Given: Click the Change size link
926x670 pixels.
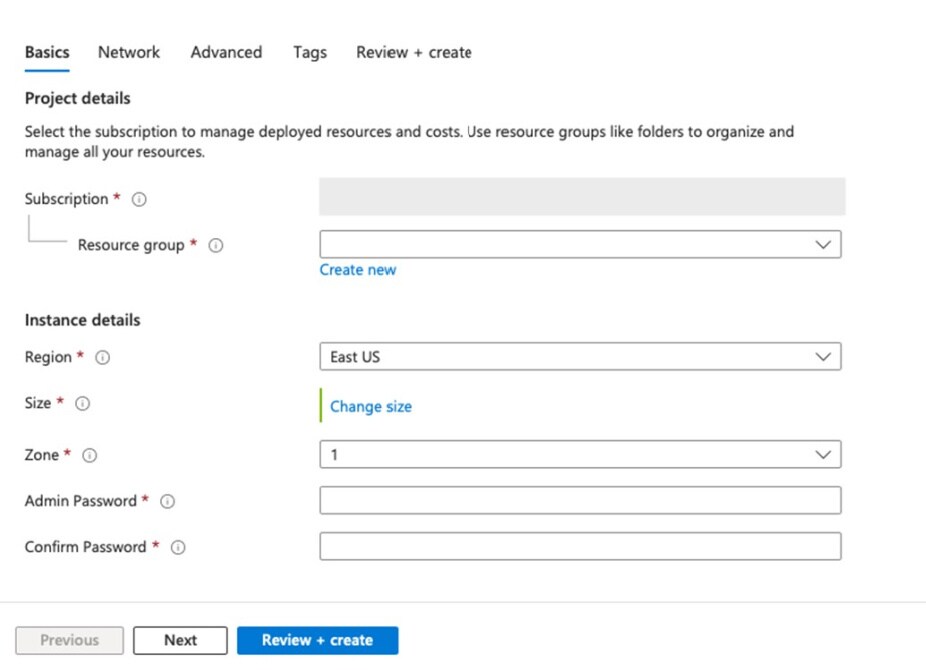Looking at the screenshot, I should pos(370,406).
